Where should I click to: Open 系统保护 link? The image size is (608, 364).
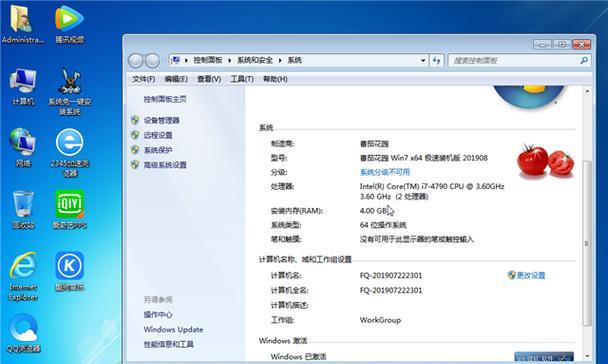pos(158,150)
